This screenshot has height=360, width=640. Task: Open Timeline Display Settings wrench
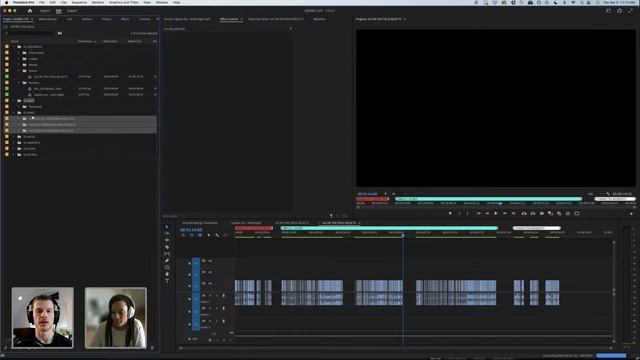pyautogui.click(x=217, y=236)
